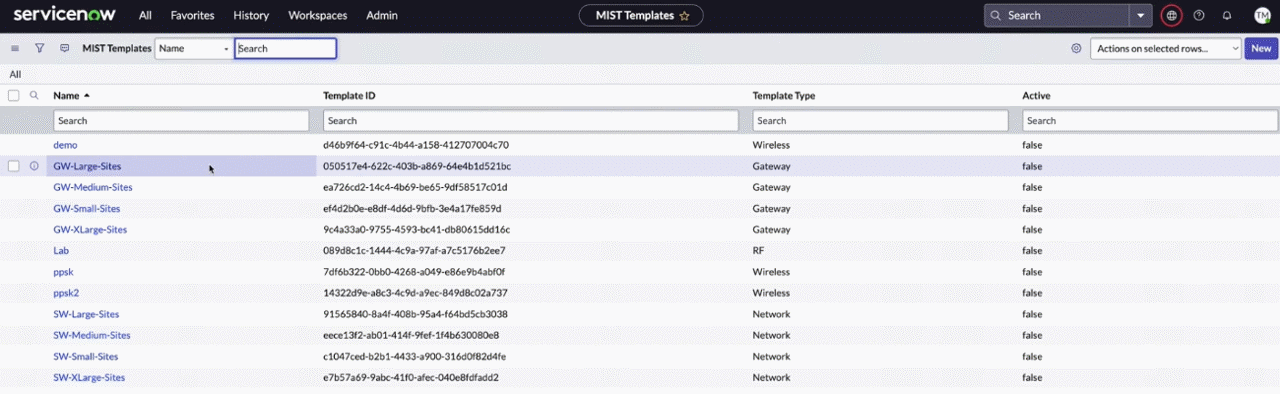Open the SW-Medium-Sites record
Viewport: 1280px width, 394px height.
click(x=92, y=335)
